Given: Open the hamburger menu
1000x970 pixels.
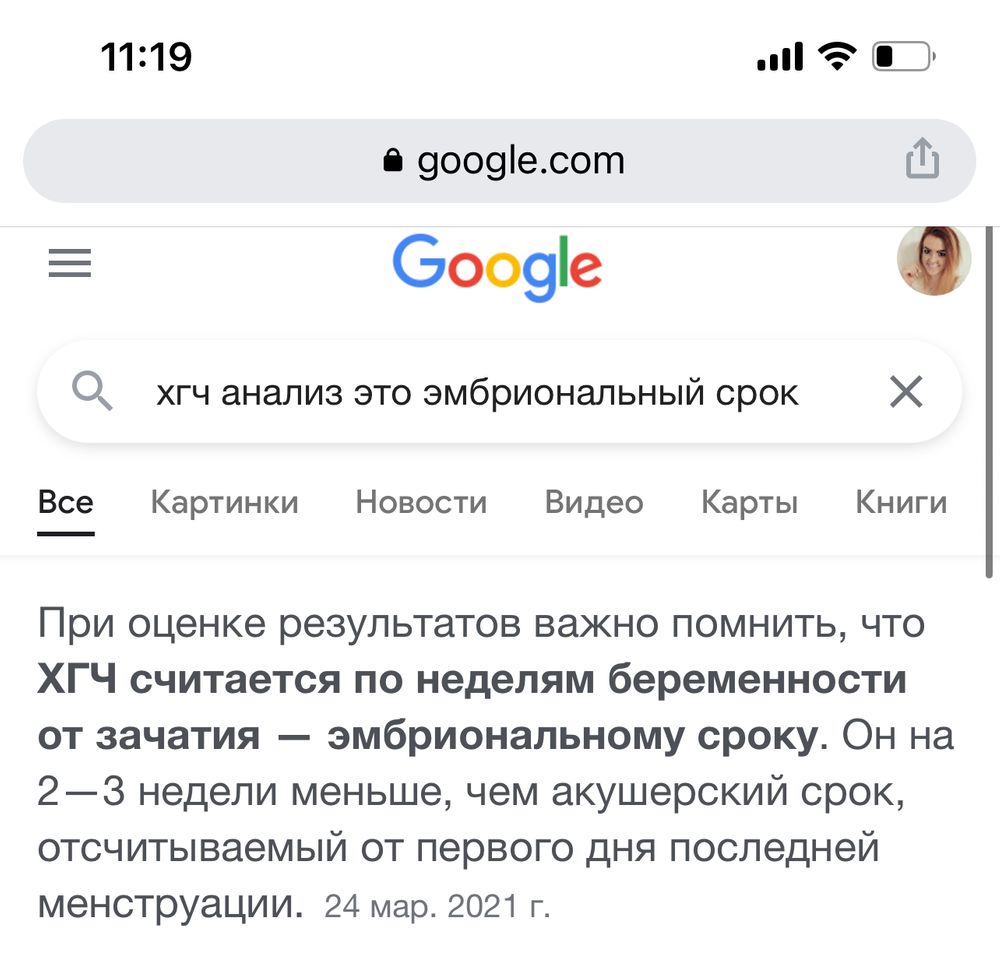Looking at the screenshot, I should point(69,263).
